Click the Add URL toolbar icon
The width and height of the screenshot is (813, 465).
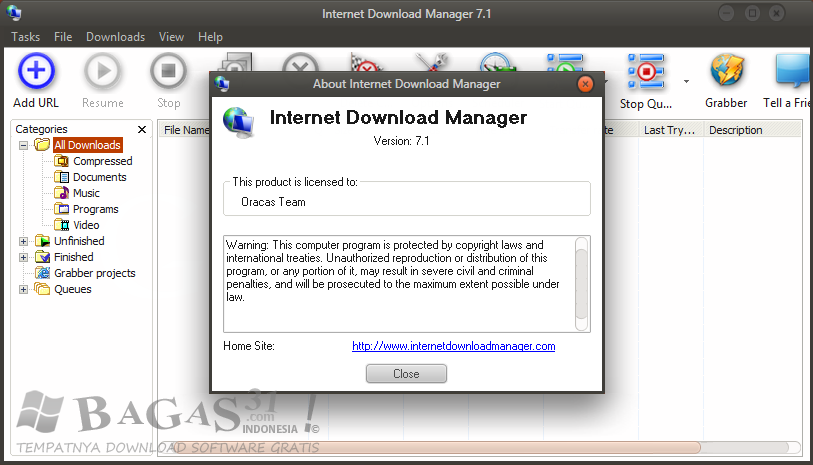click(x=36, y=71)
